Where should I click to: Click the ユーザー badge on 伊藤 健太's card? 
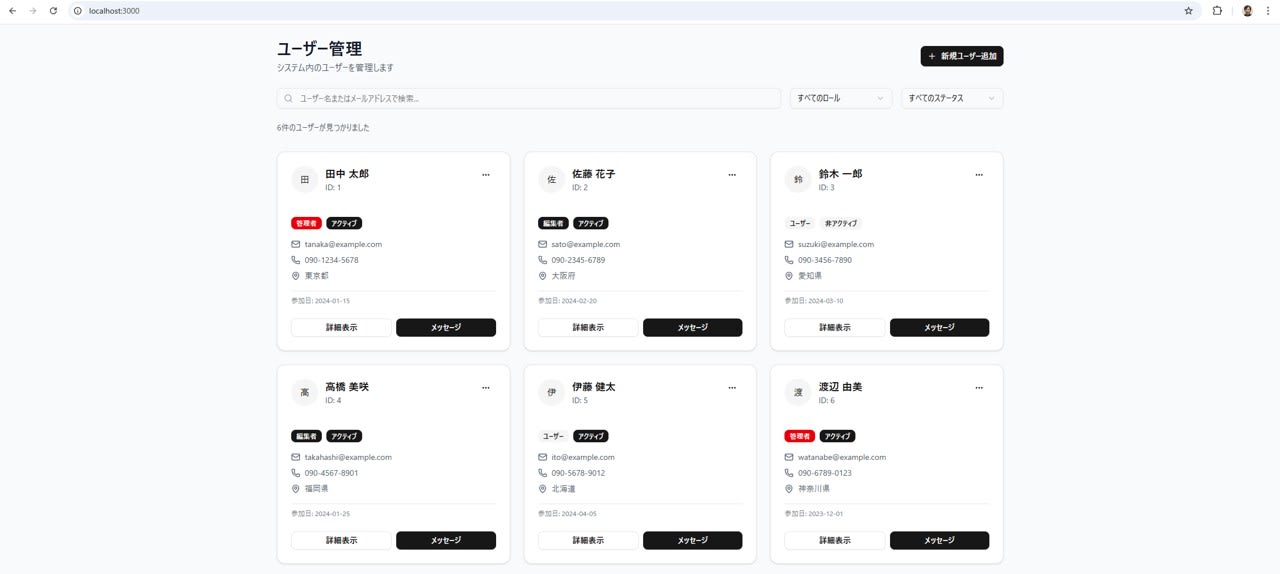pyautogui.click(x=554, y=436)
